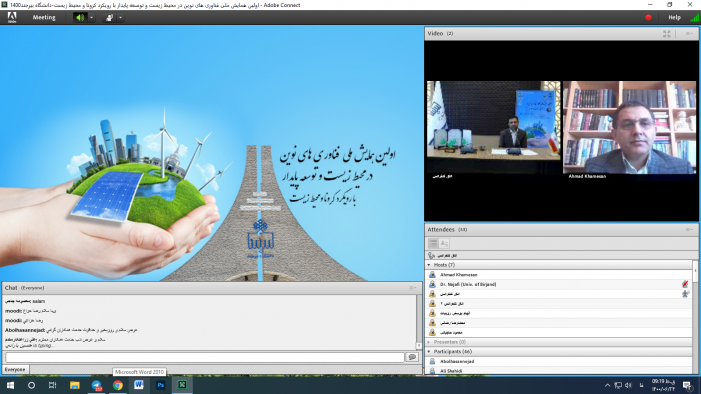
Task: Click the host avatar icon beside Ahmad Khamesan
Action: coord(432,275)
